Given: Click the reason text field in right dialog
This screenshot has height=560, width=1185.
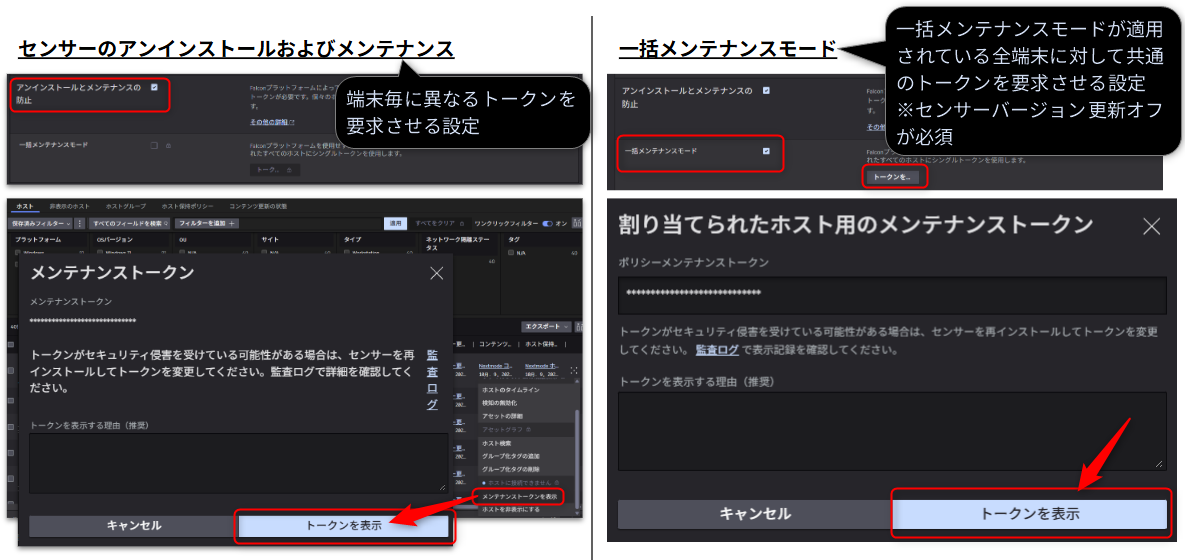Looking at the screenshot, I should pos(892,431).
